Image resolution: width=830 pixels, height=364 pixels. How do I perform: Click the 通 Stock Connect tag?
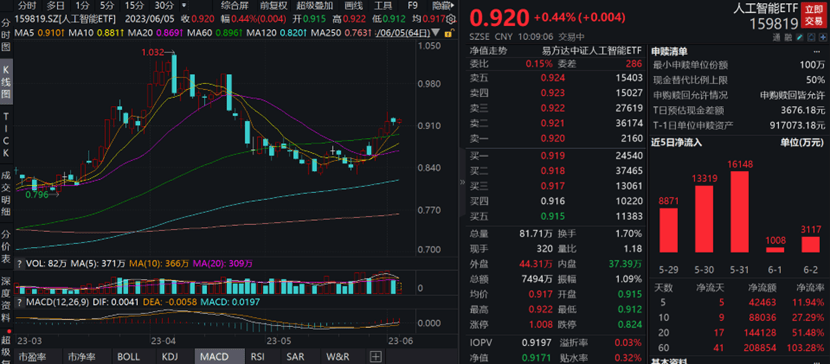[777, 38]
